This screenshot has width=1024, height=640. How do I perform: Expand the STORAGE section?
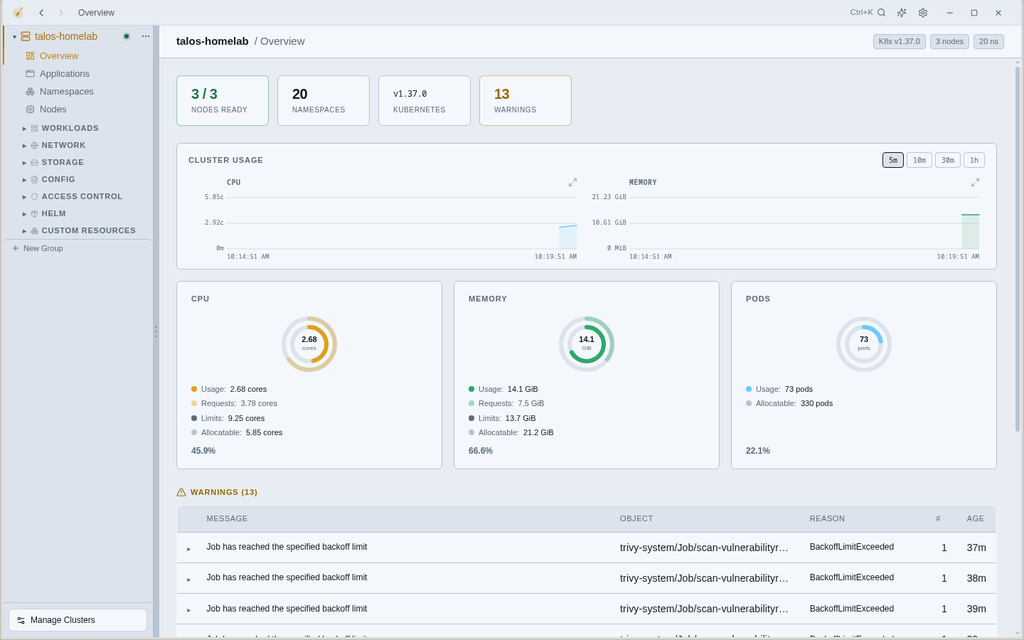(24, 162)
